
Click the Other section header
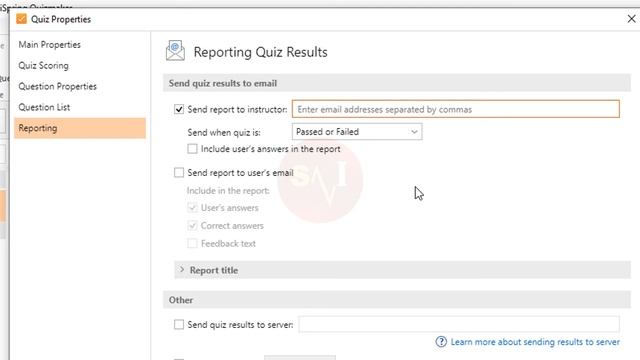point(397,300)
